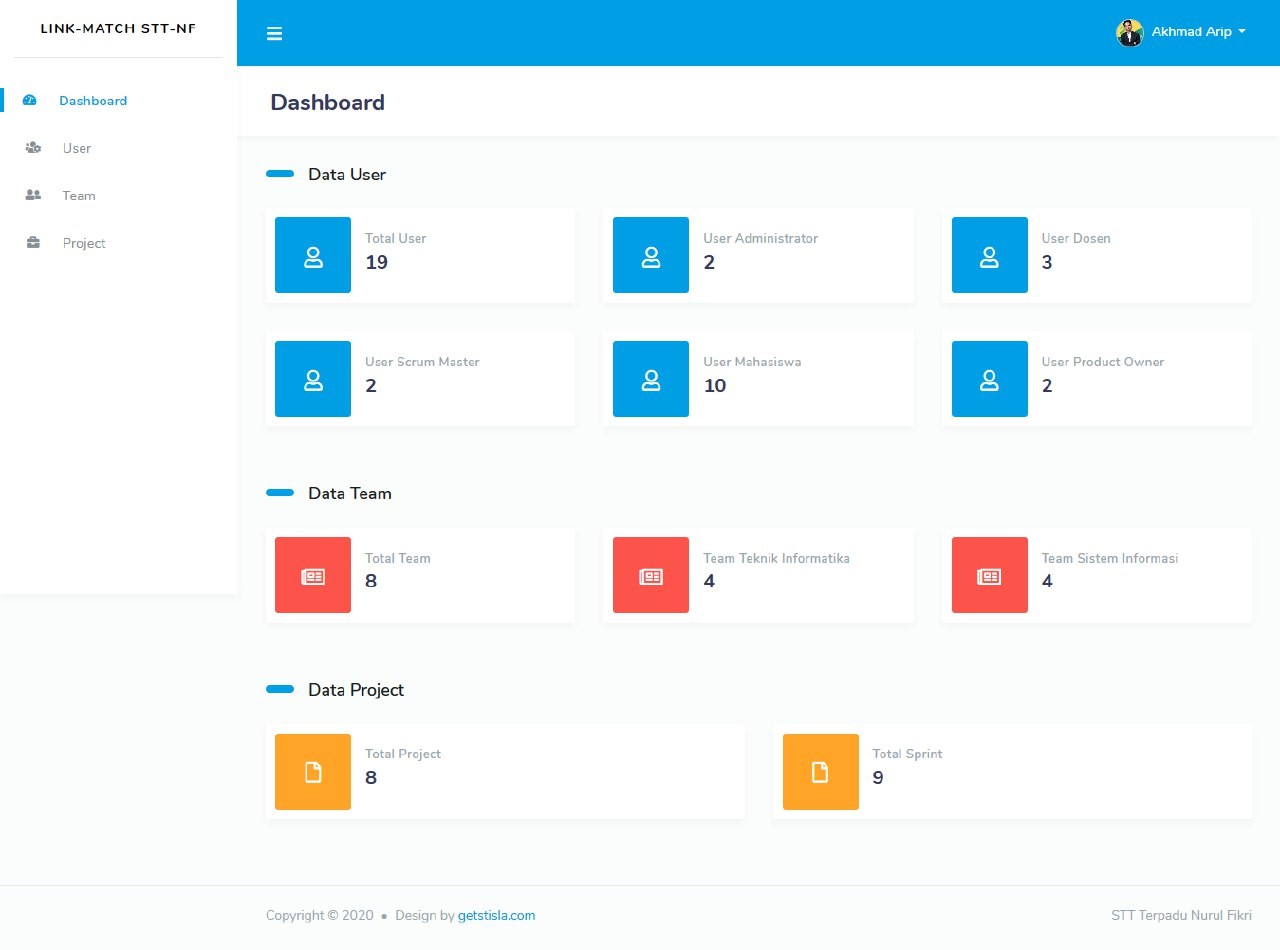Open the Akhmad Arip user dropdown
Screen dimensions: 1280x950
(x=1181, y=33)
